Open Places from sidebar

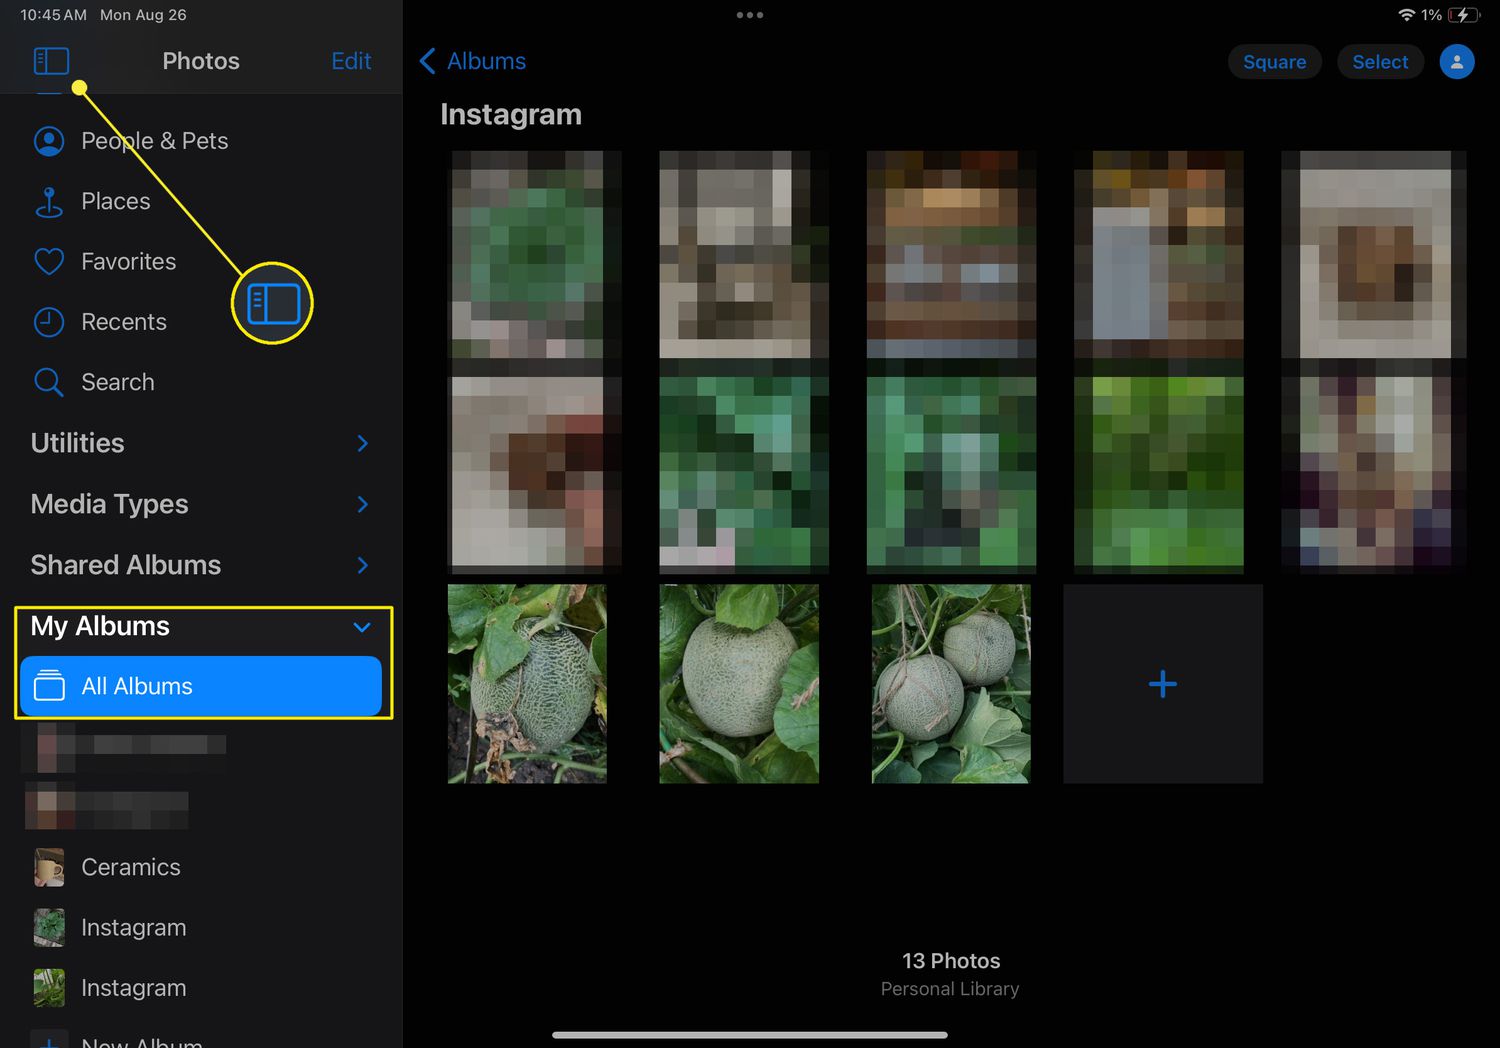pyautogui.click(x=115, y=201)
